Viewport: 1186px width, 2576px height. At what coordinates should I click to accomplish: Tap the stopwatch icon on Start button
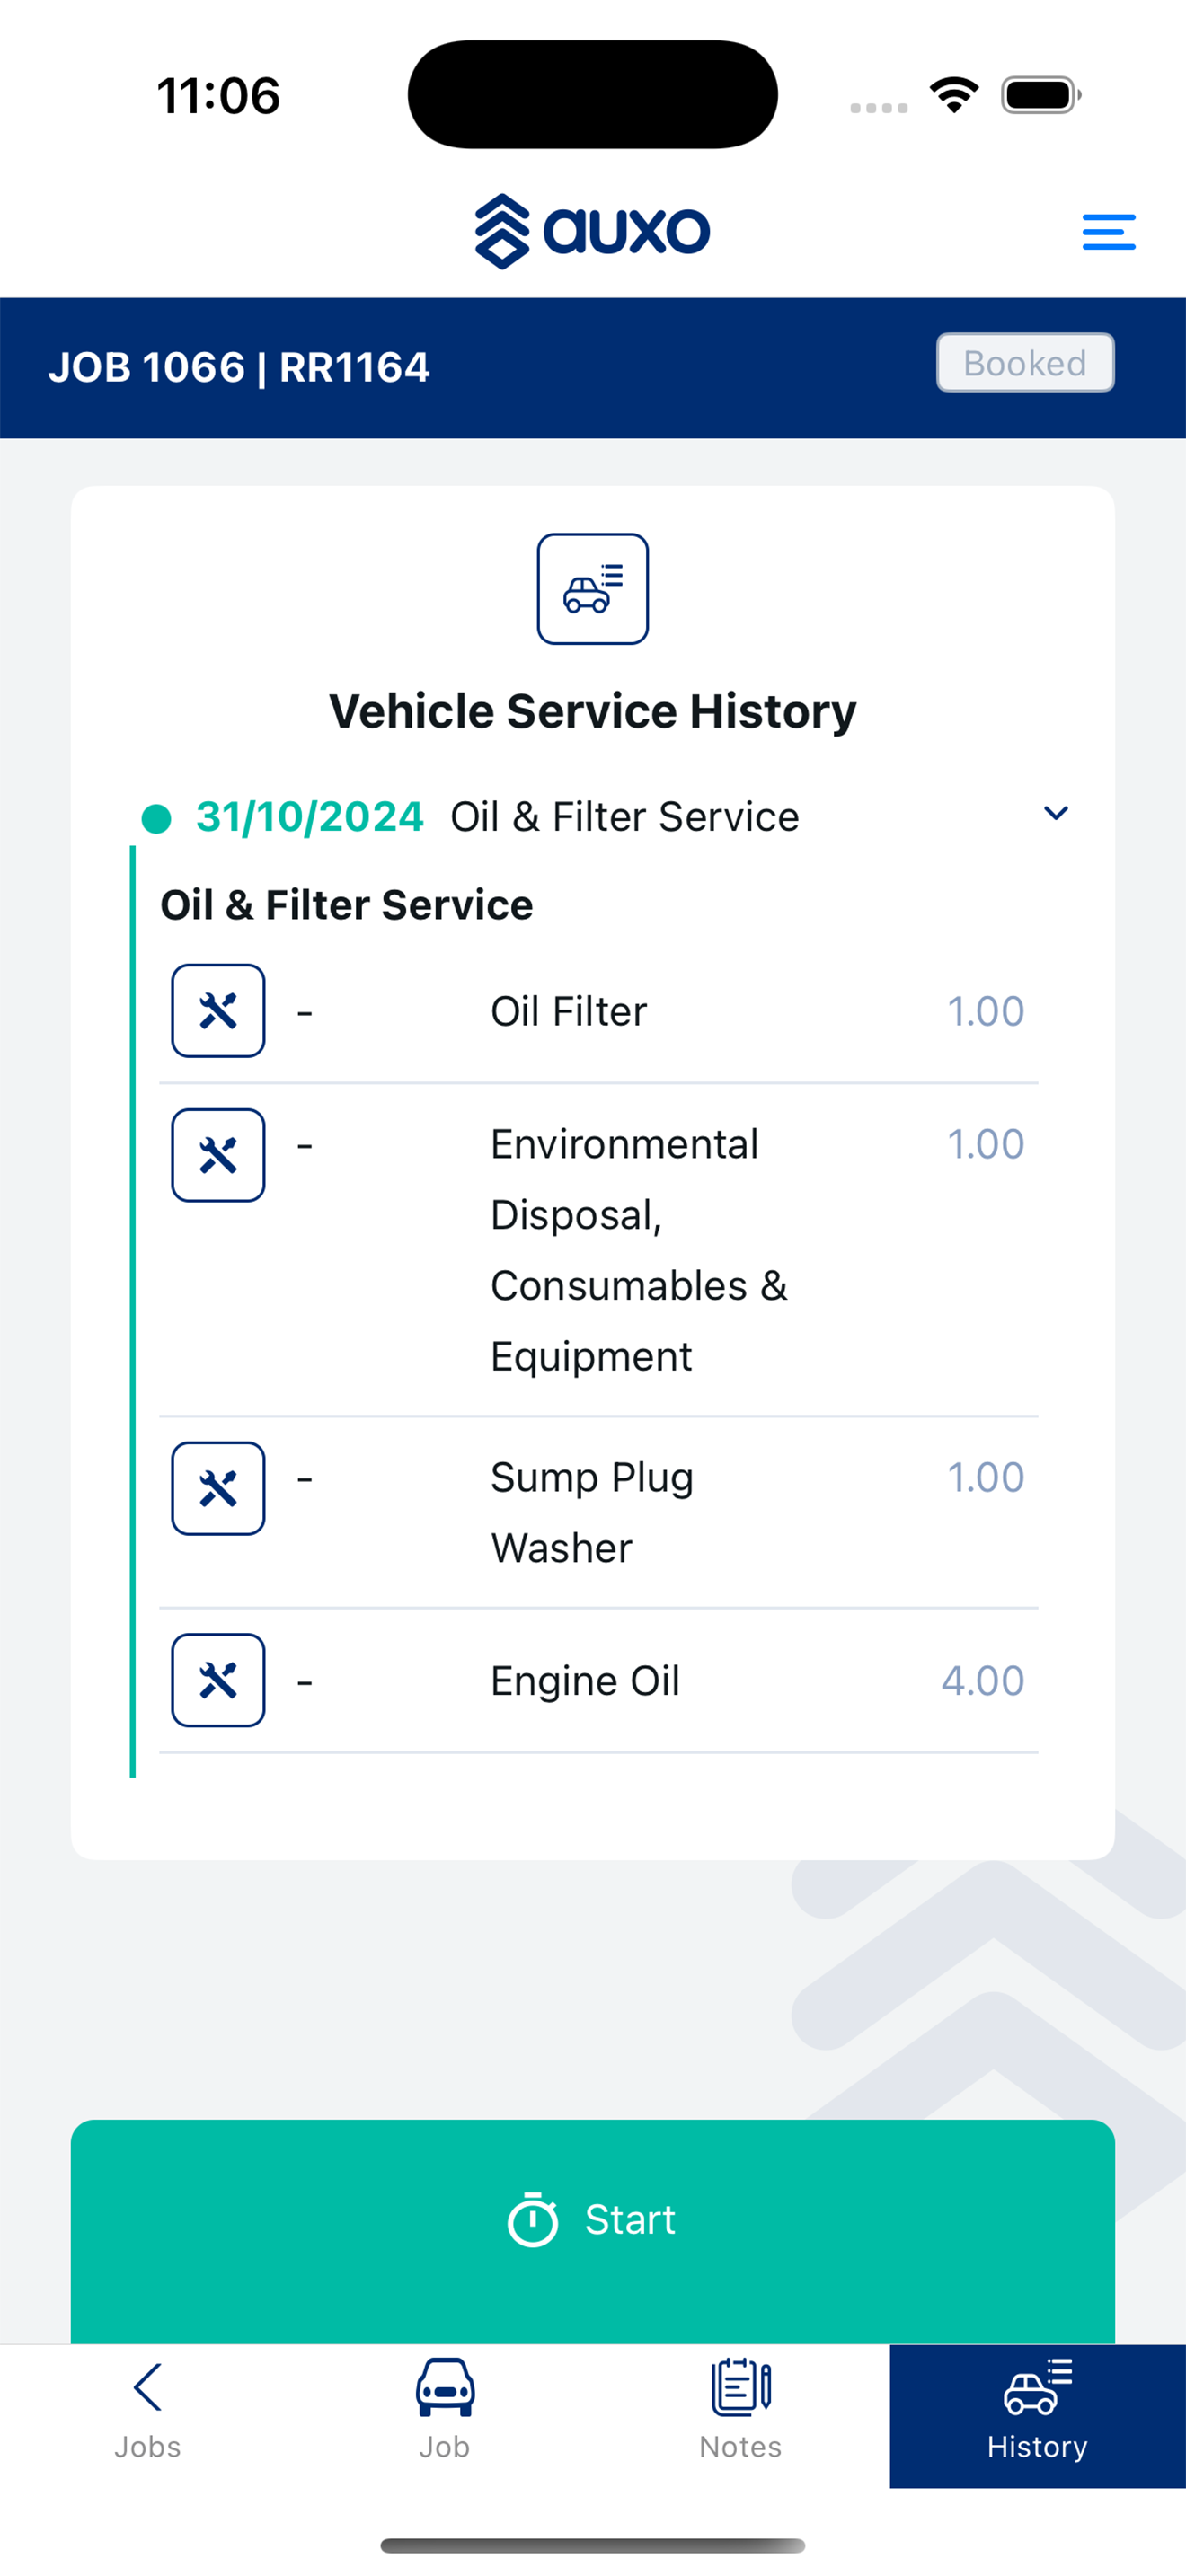click(533, 2220)
